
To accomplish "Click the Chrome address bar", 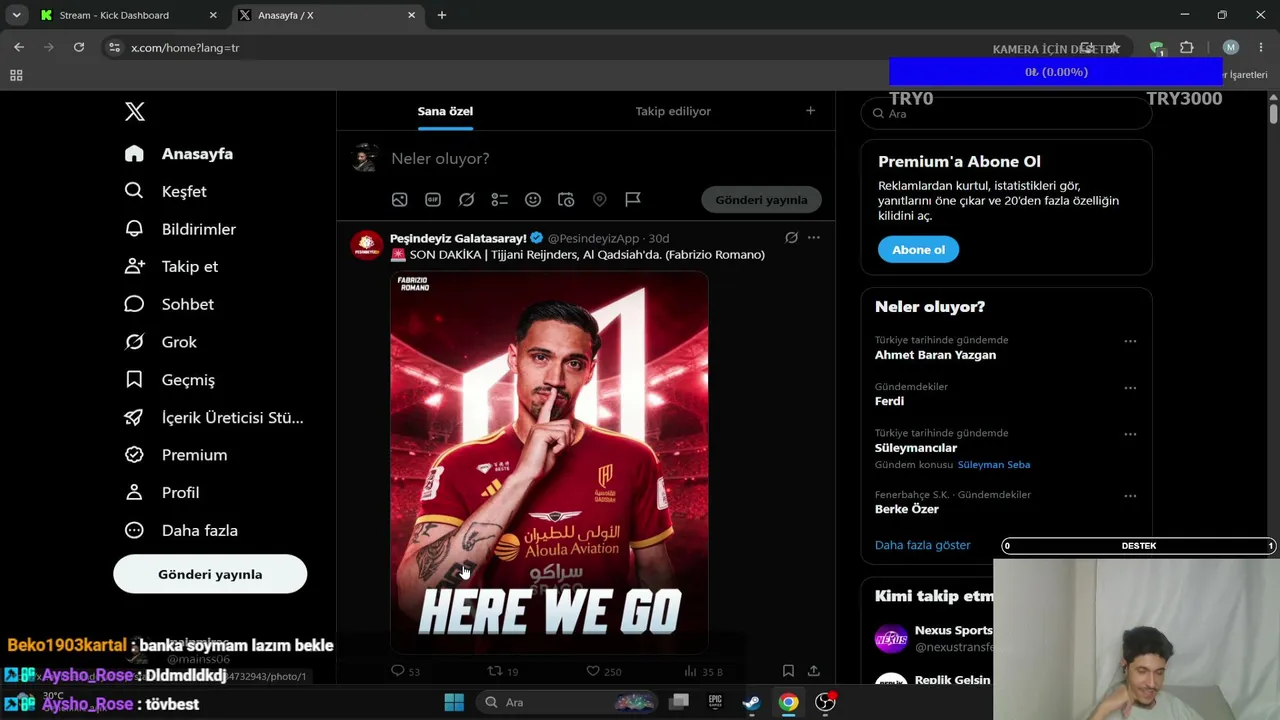I will coord(550,47).
